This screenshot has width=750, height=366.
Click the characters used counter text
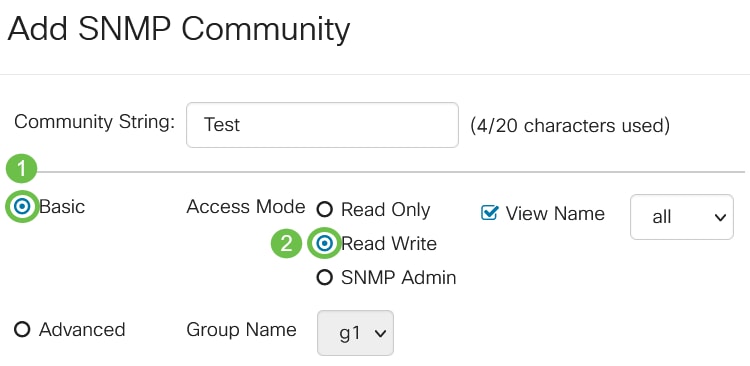pos(570,125)
